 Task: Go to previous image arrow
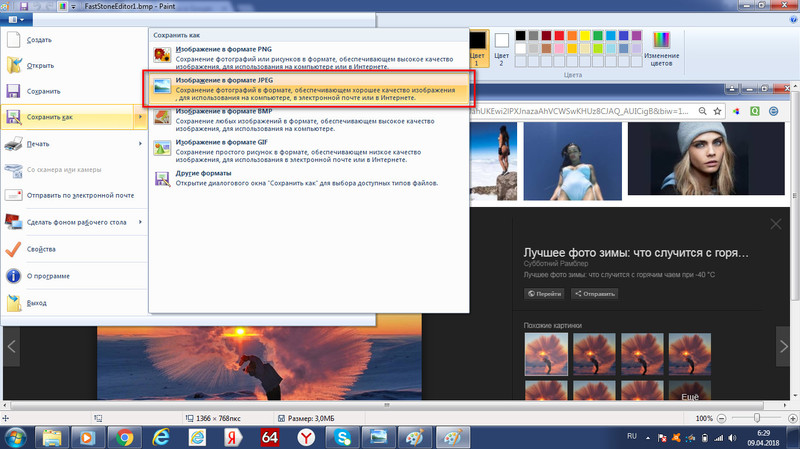[12, 347]
